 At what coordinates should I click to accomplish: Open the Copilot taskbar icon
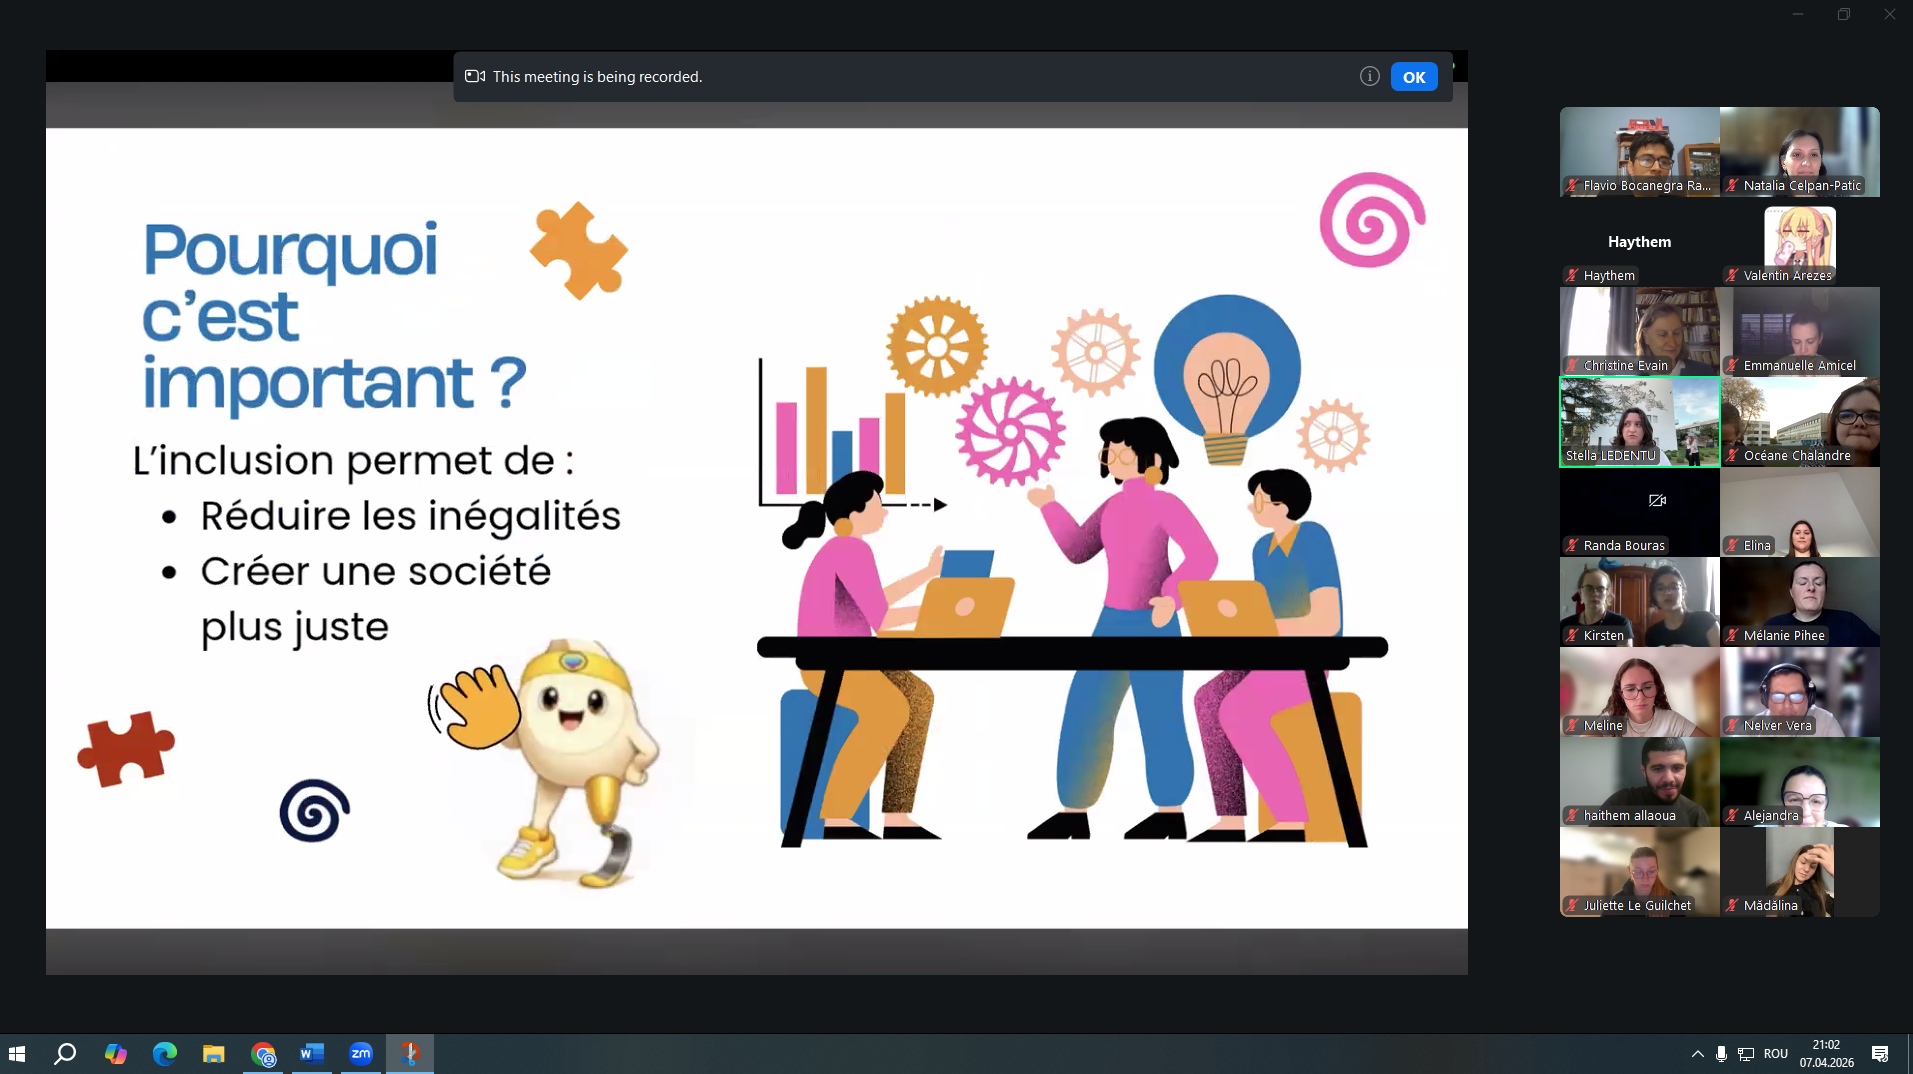pyautogui.click(x=115, y=1053)
